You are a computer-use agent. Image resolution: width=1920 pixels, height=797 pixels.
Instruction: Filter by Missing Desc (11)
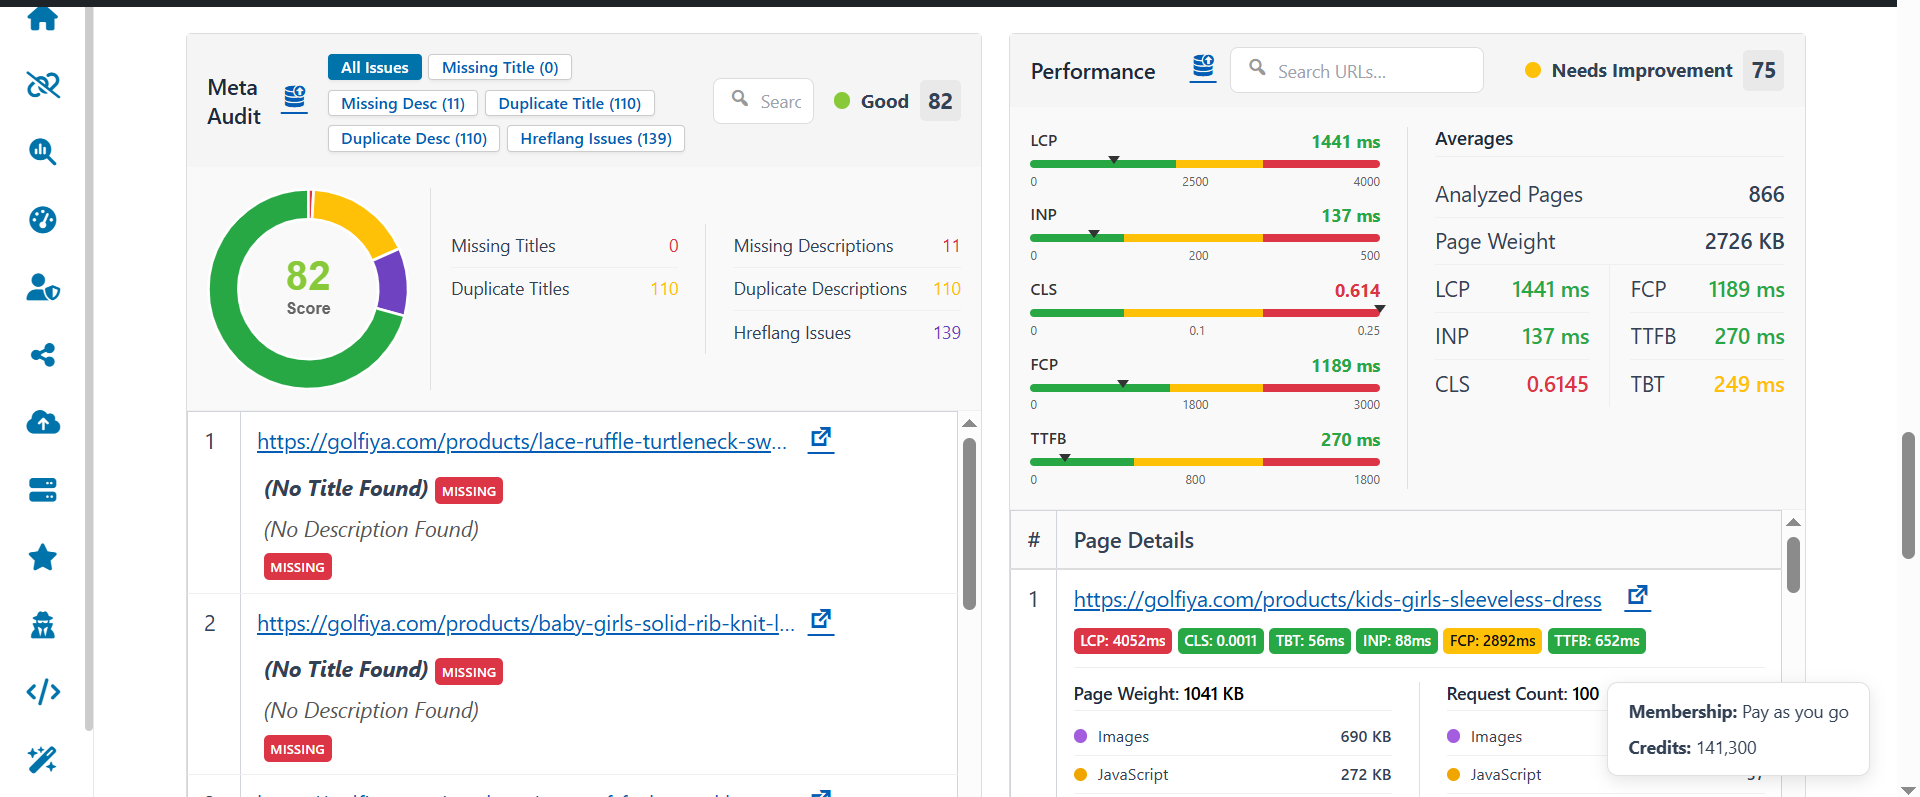[402, 103]
